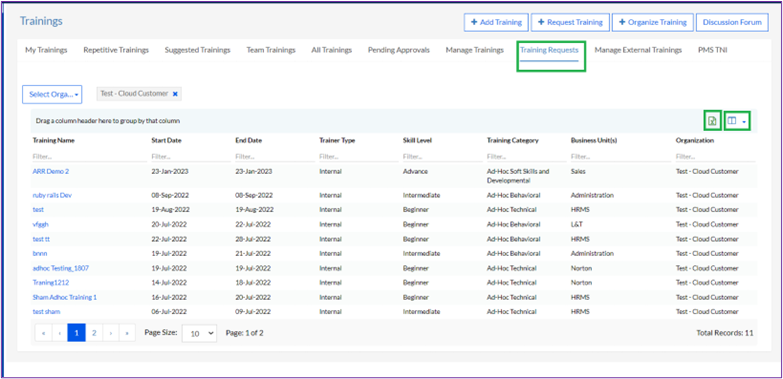Viewport: 783px width, 379px height.
Task: Go to first page button
Action: tap(43, 333)
